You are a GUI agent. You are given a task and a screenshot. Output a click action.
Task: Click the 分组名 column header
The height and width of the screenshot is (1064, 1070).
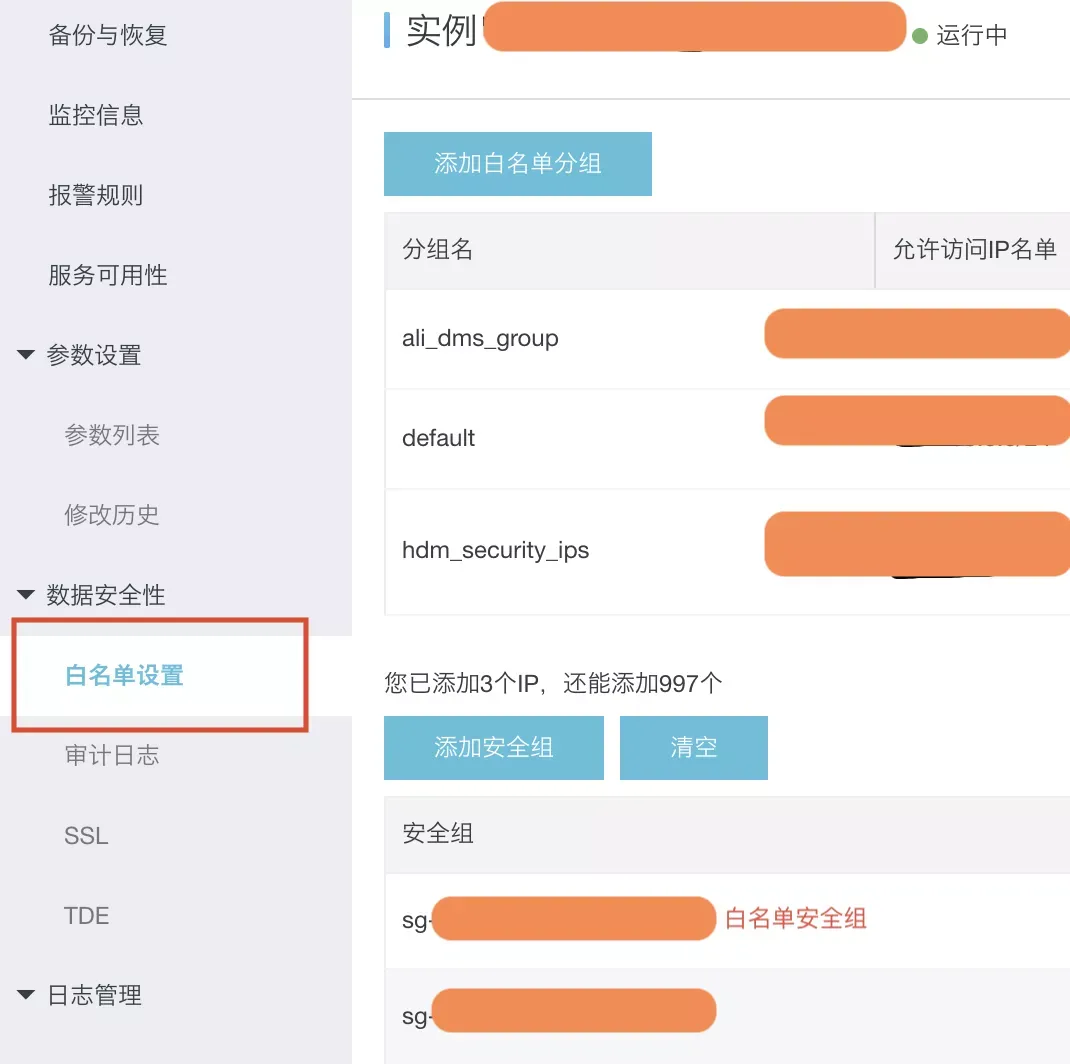tap(437, 249)
